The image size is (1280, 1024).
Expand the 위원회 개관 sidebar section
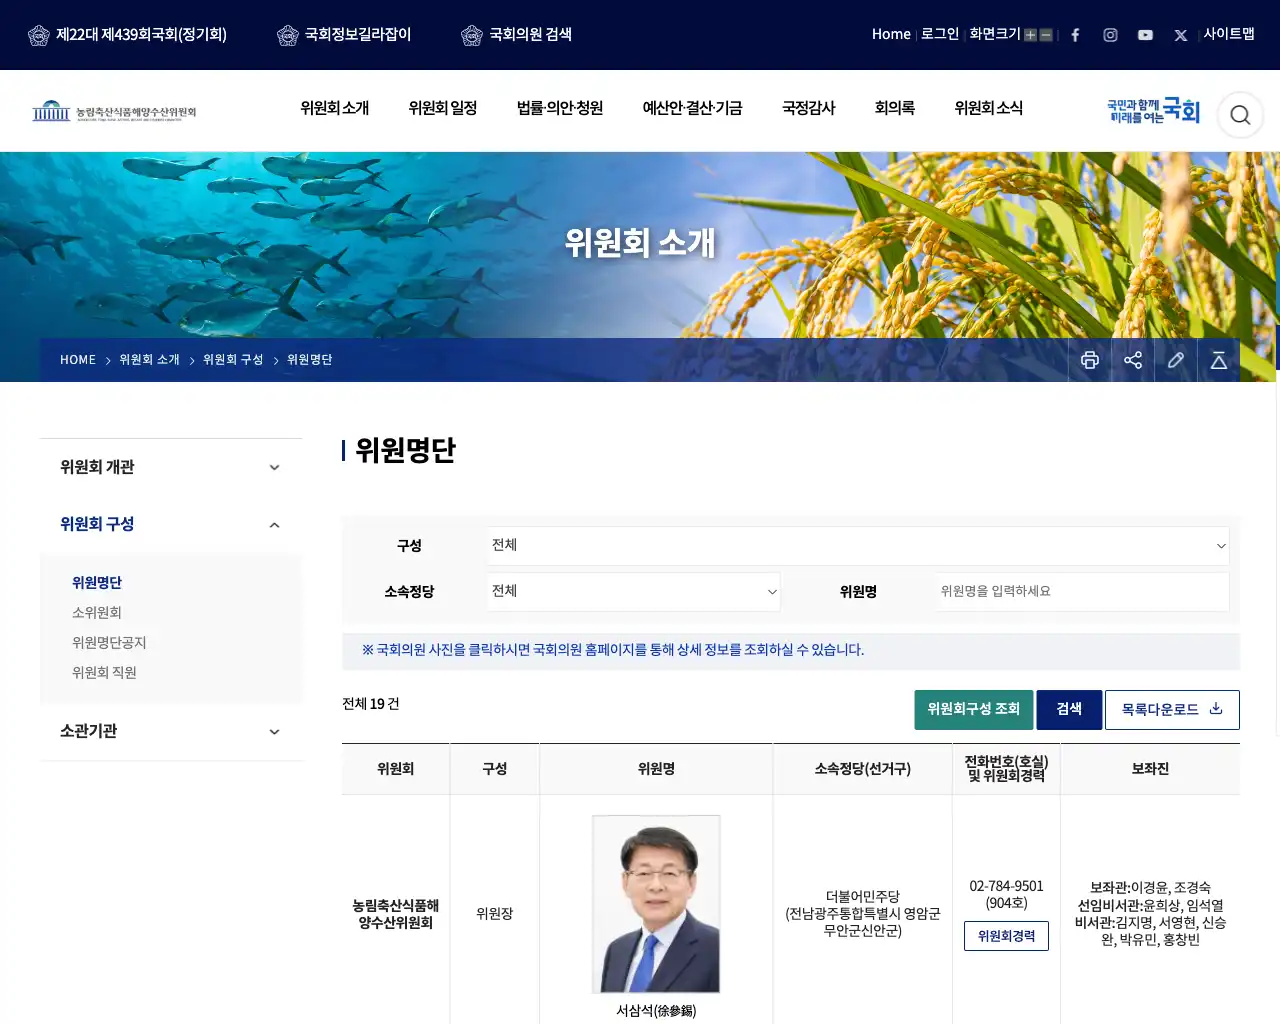tap(170, 467)
